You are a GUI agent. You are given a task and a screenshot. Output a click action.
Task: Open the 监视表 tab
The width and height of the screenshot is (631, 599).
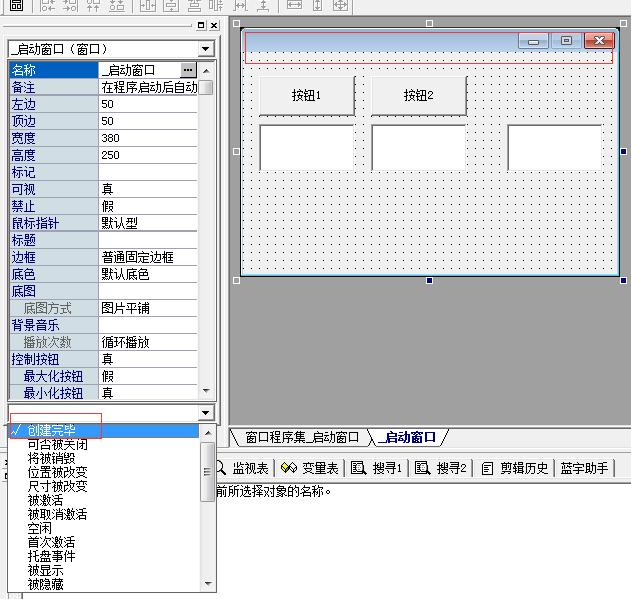pyautogui.click(x=244, y=468)
